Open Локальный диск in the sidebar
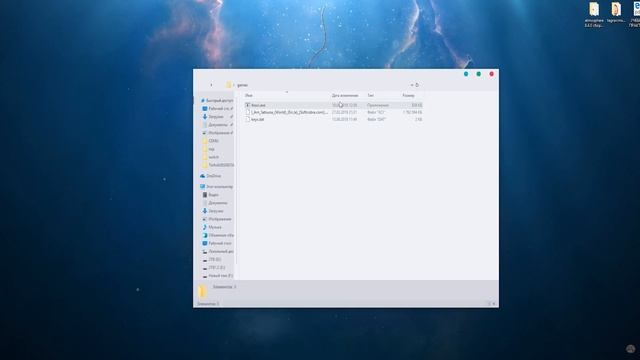The image size is (640, 360). [x=218, y=251]
